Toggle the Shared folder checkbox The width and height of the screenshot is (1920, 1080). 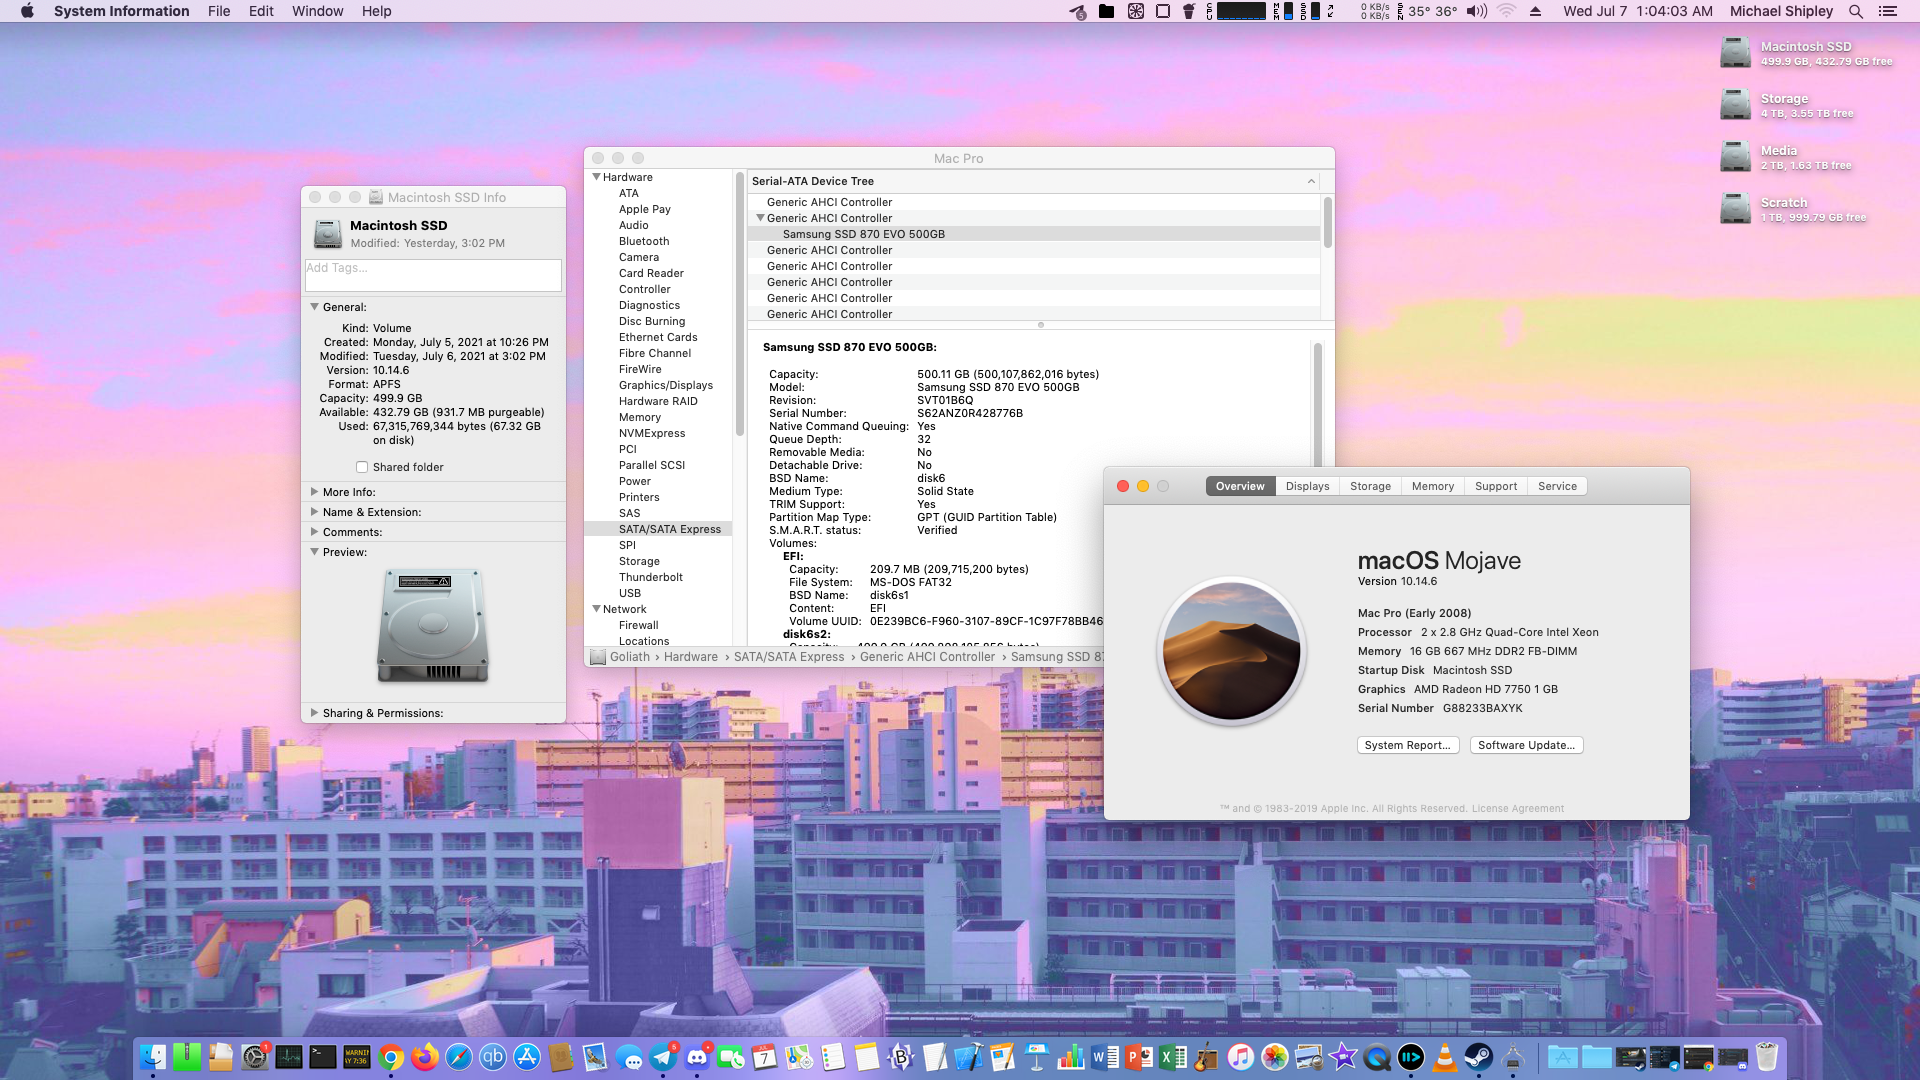click(362, 467)
